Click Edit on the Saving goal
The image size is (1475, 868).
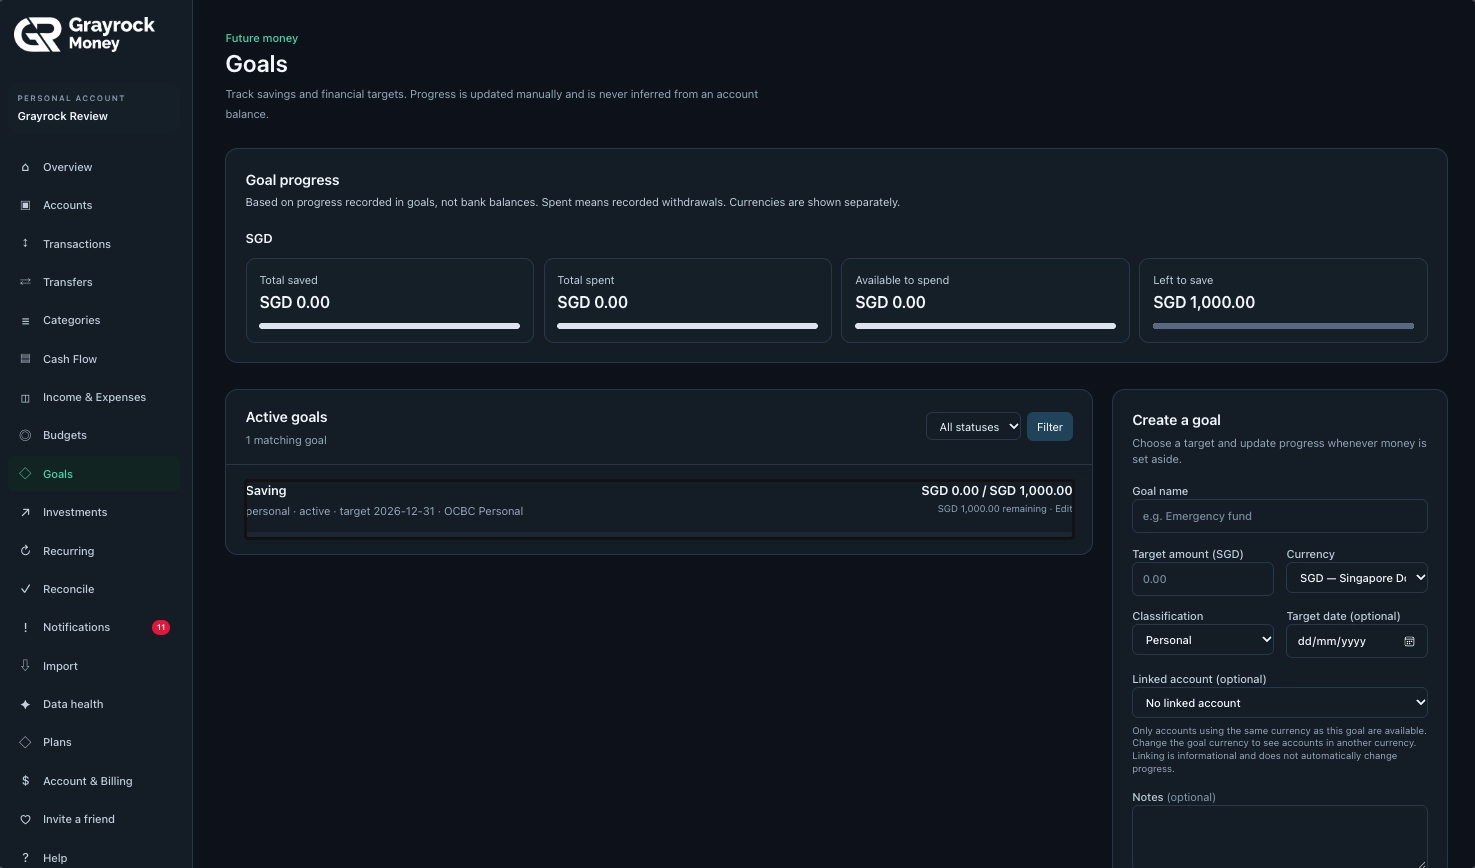tap(1063, 509)
